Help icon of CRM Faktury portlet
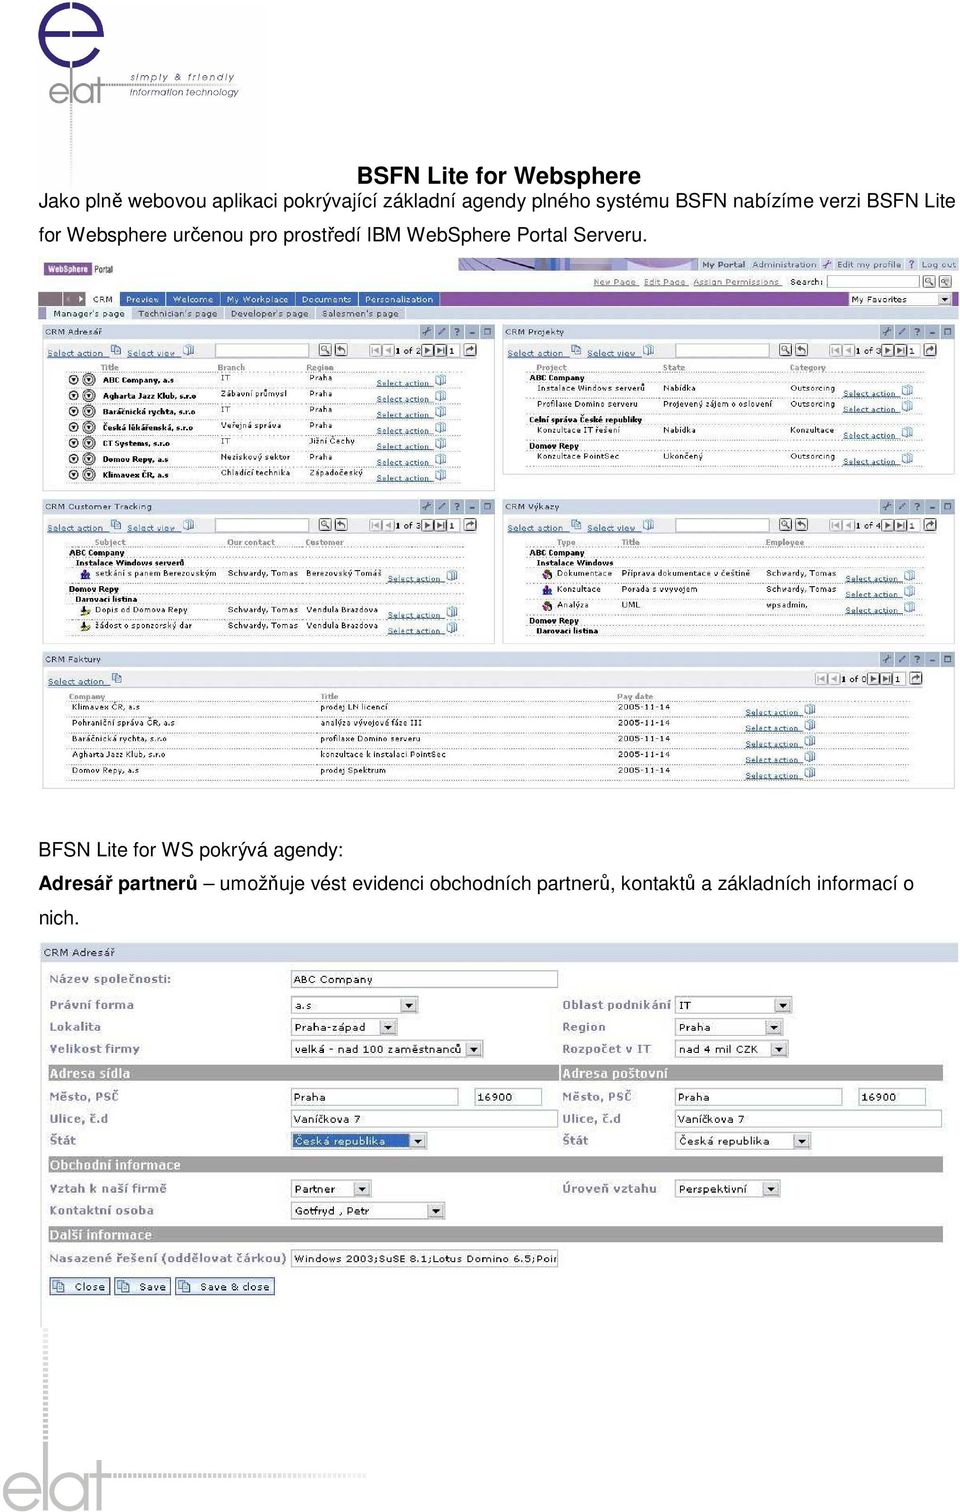Image resolution: width=960 pixels, height=1512 pixels. click(917, 659)
